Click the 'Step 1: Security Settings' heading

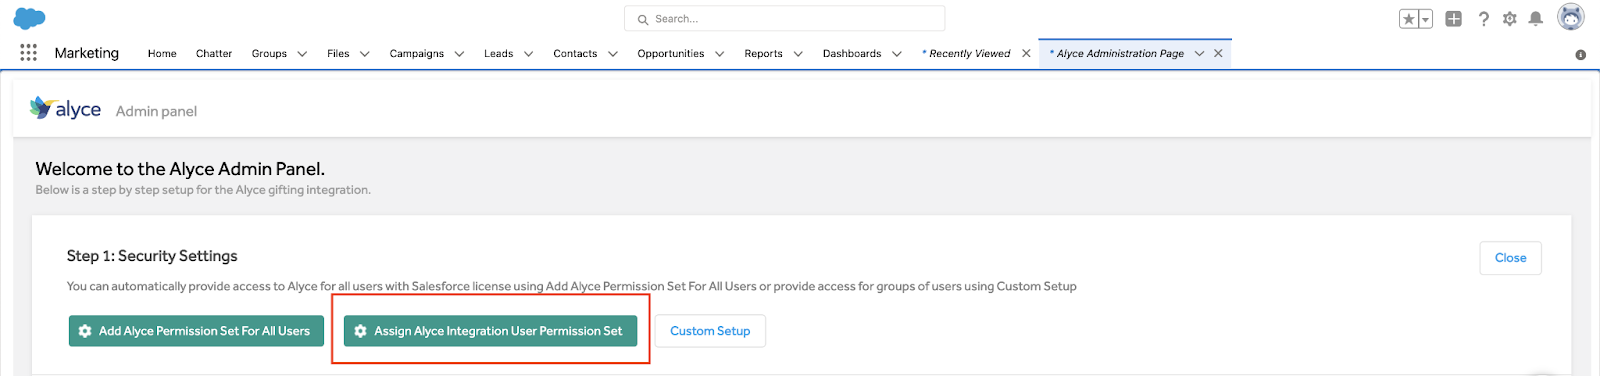(x=152, y=256)
